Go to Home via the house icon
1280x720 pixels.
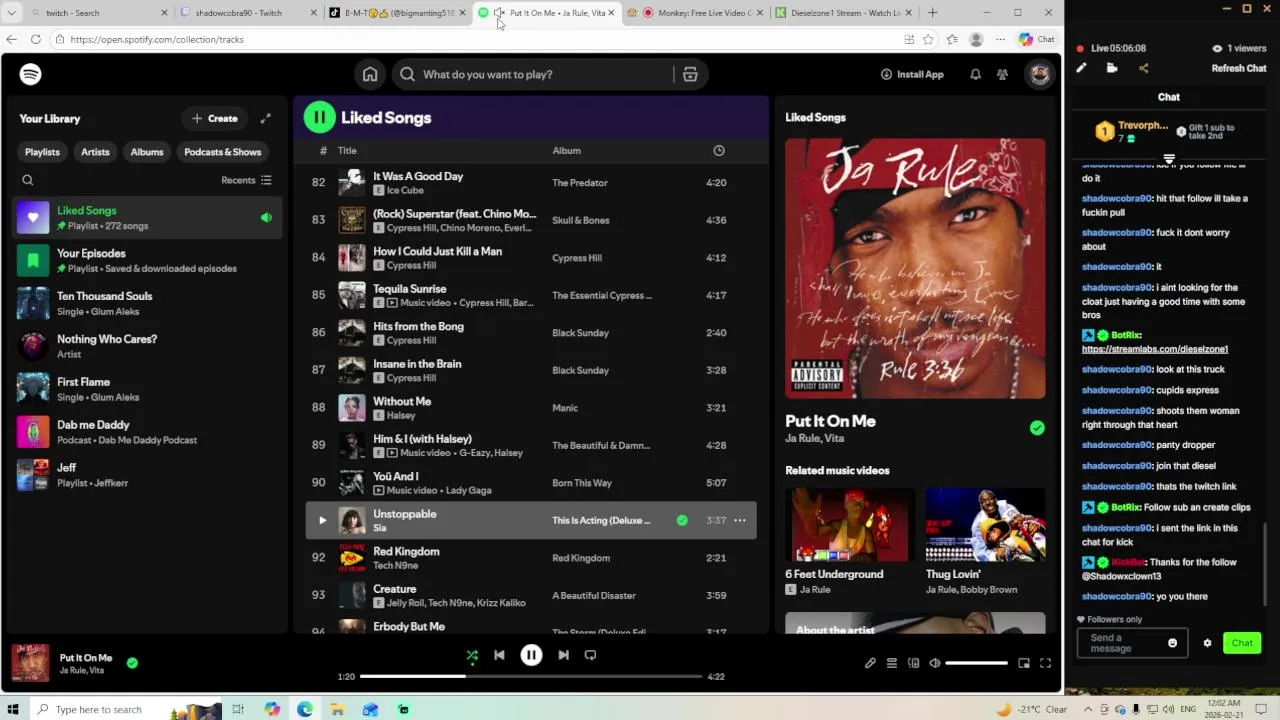tap(370, 74)
